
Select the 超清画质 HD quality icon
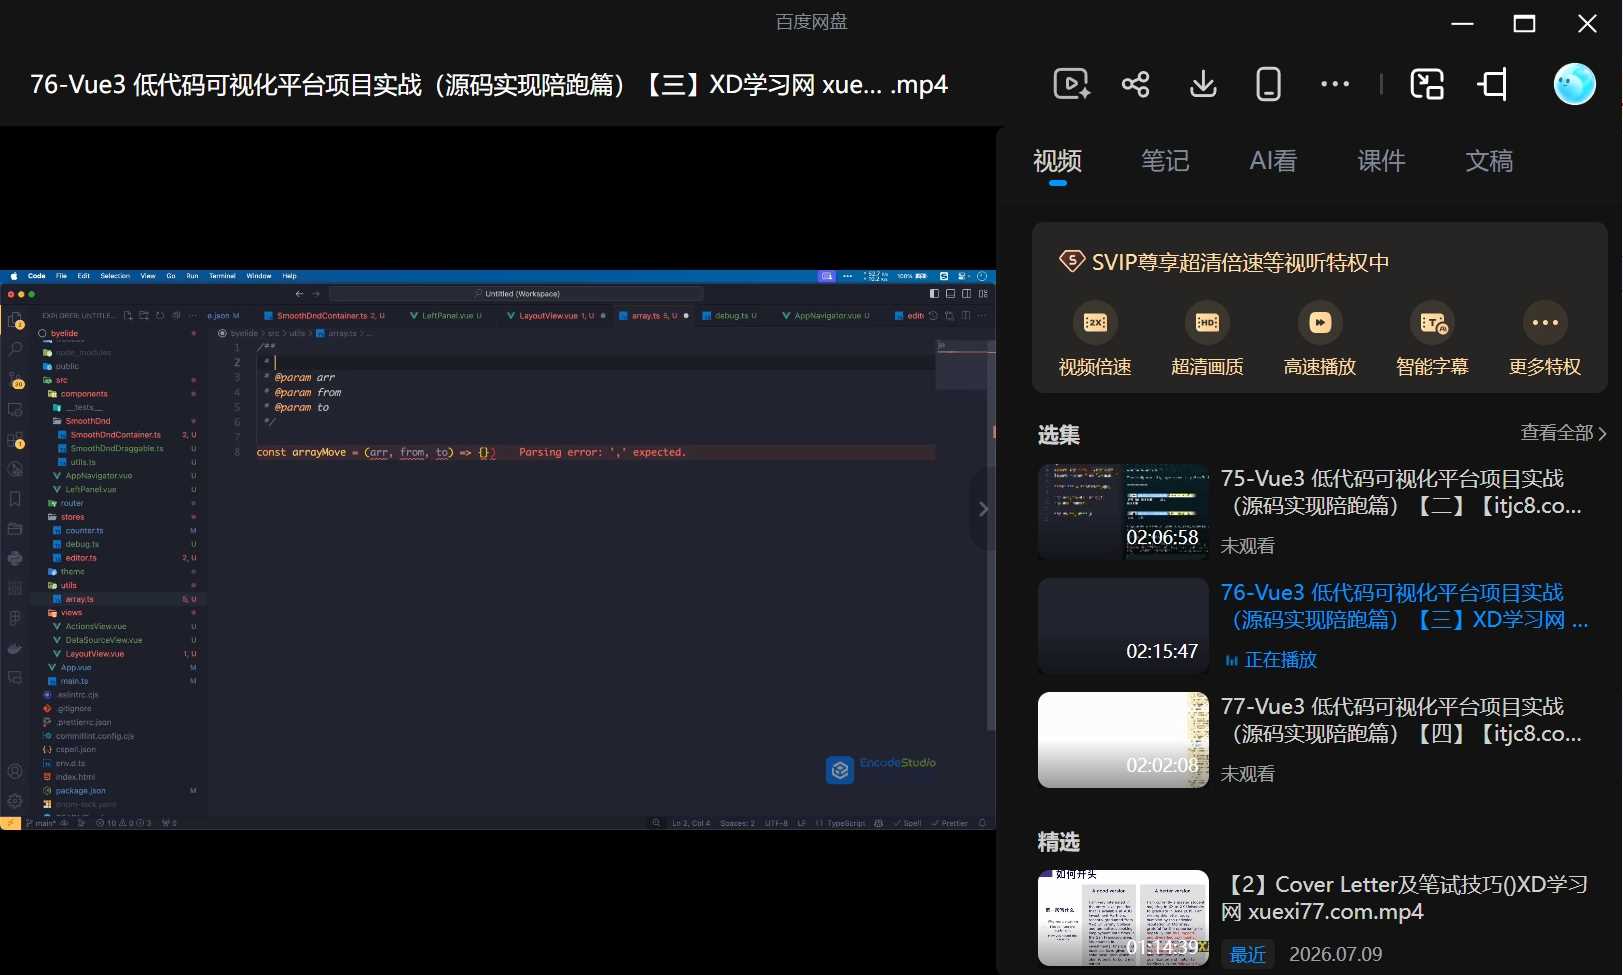click(x=1207, y=322)
